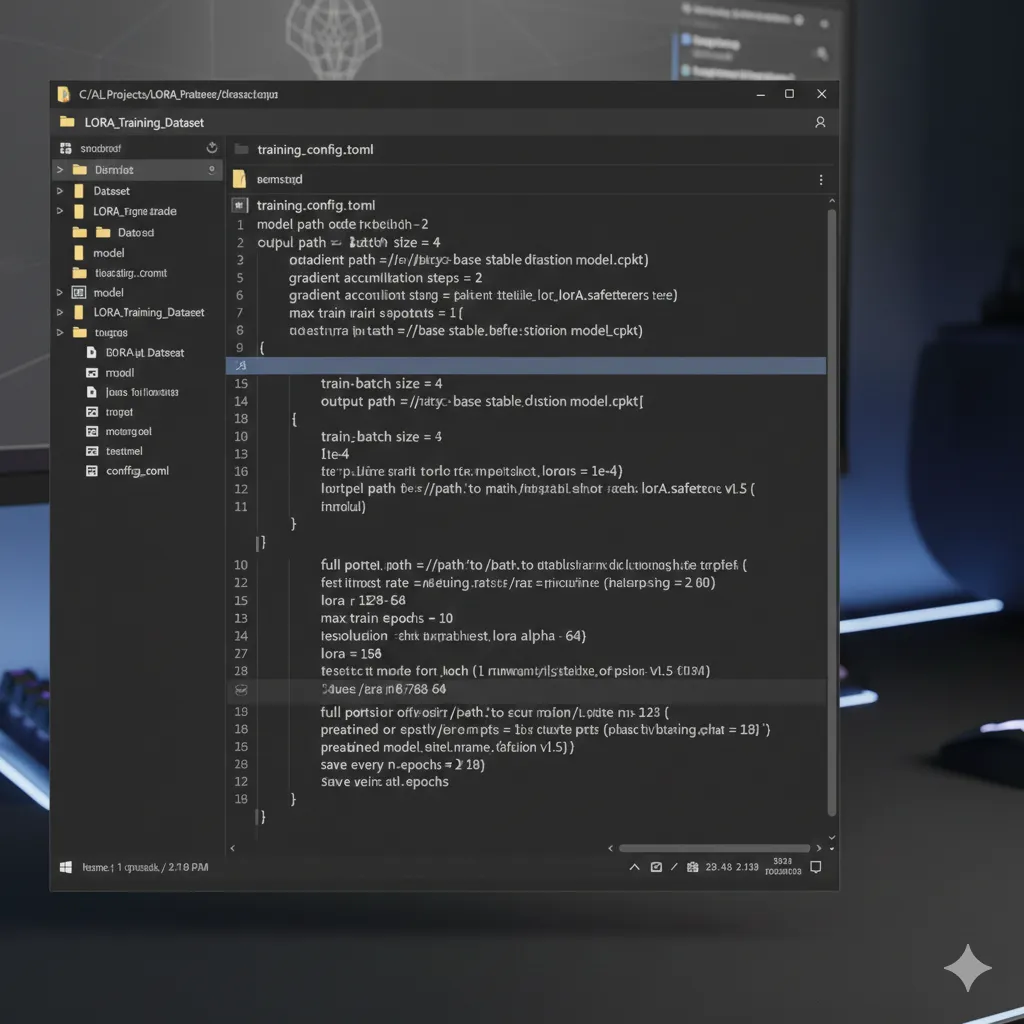Screen dimensions: 1024x1024
Task: Click the image icon beside 'modl'
Action: [x=92, y=373]
